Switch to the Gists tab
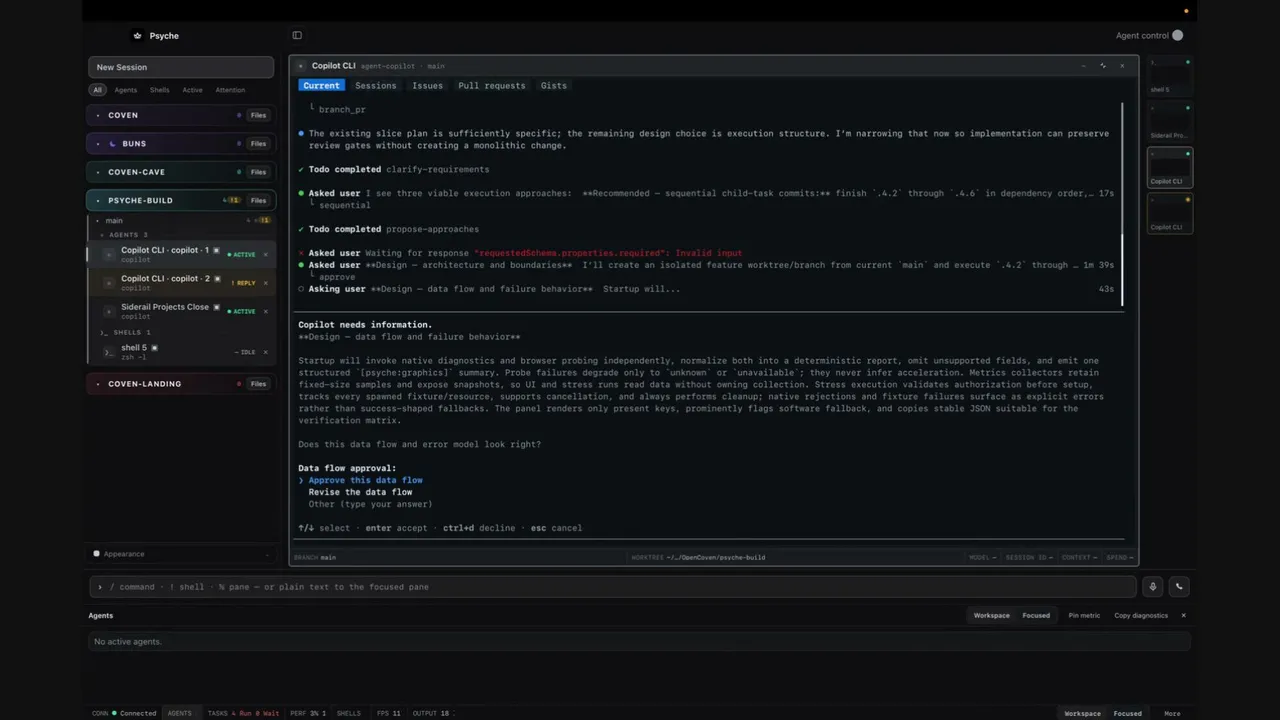Screen dimensions: 1280x720 click(554, 86)
